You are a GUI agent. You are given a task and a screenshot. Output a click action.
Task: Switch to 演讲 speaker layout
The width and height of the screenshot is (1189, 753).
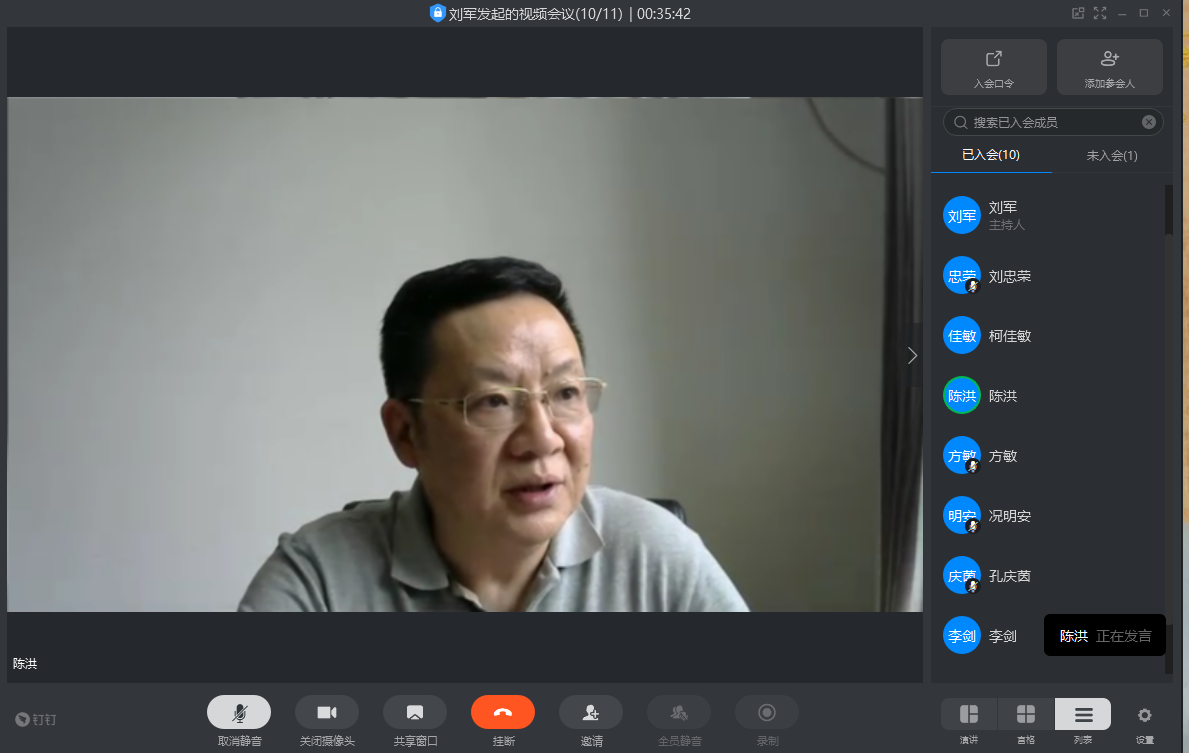[x=969, y=714]
